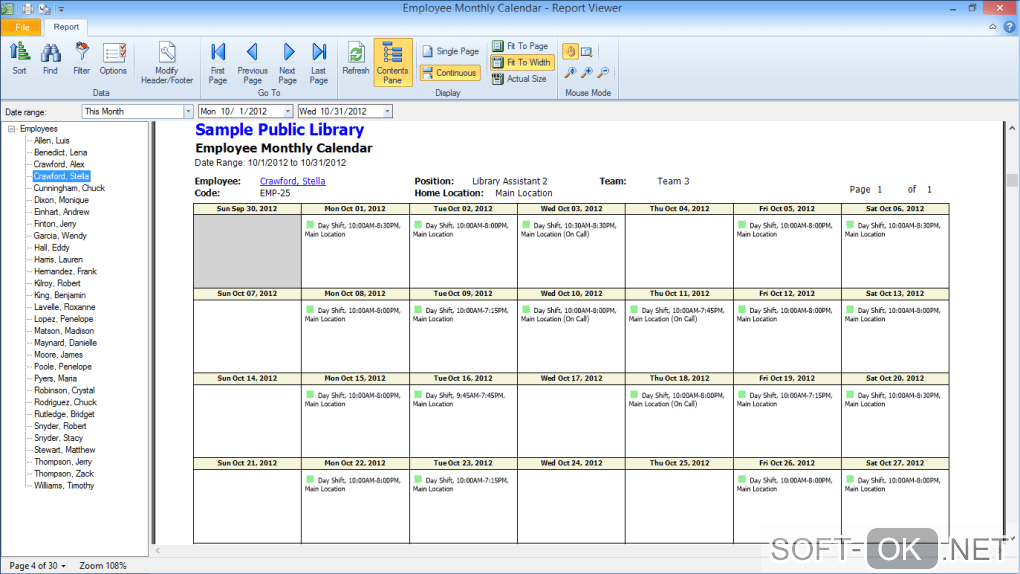Refresh the report
The image size is (1020, 574).
point(356,59)
